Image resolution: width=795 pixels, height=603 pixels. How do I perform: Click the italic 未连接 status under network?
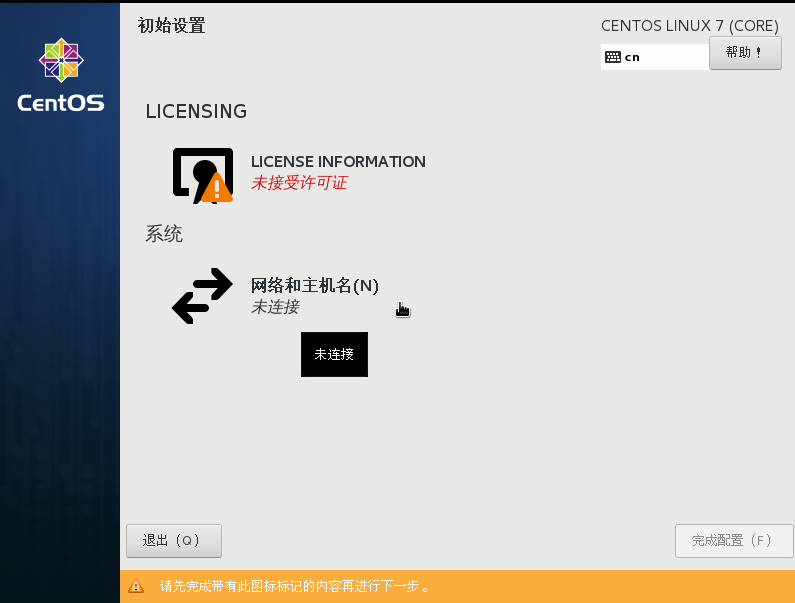pos(275,307)
